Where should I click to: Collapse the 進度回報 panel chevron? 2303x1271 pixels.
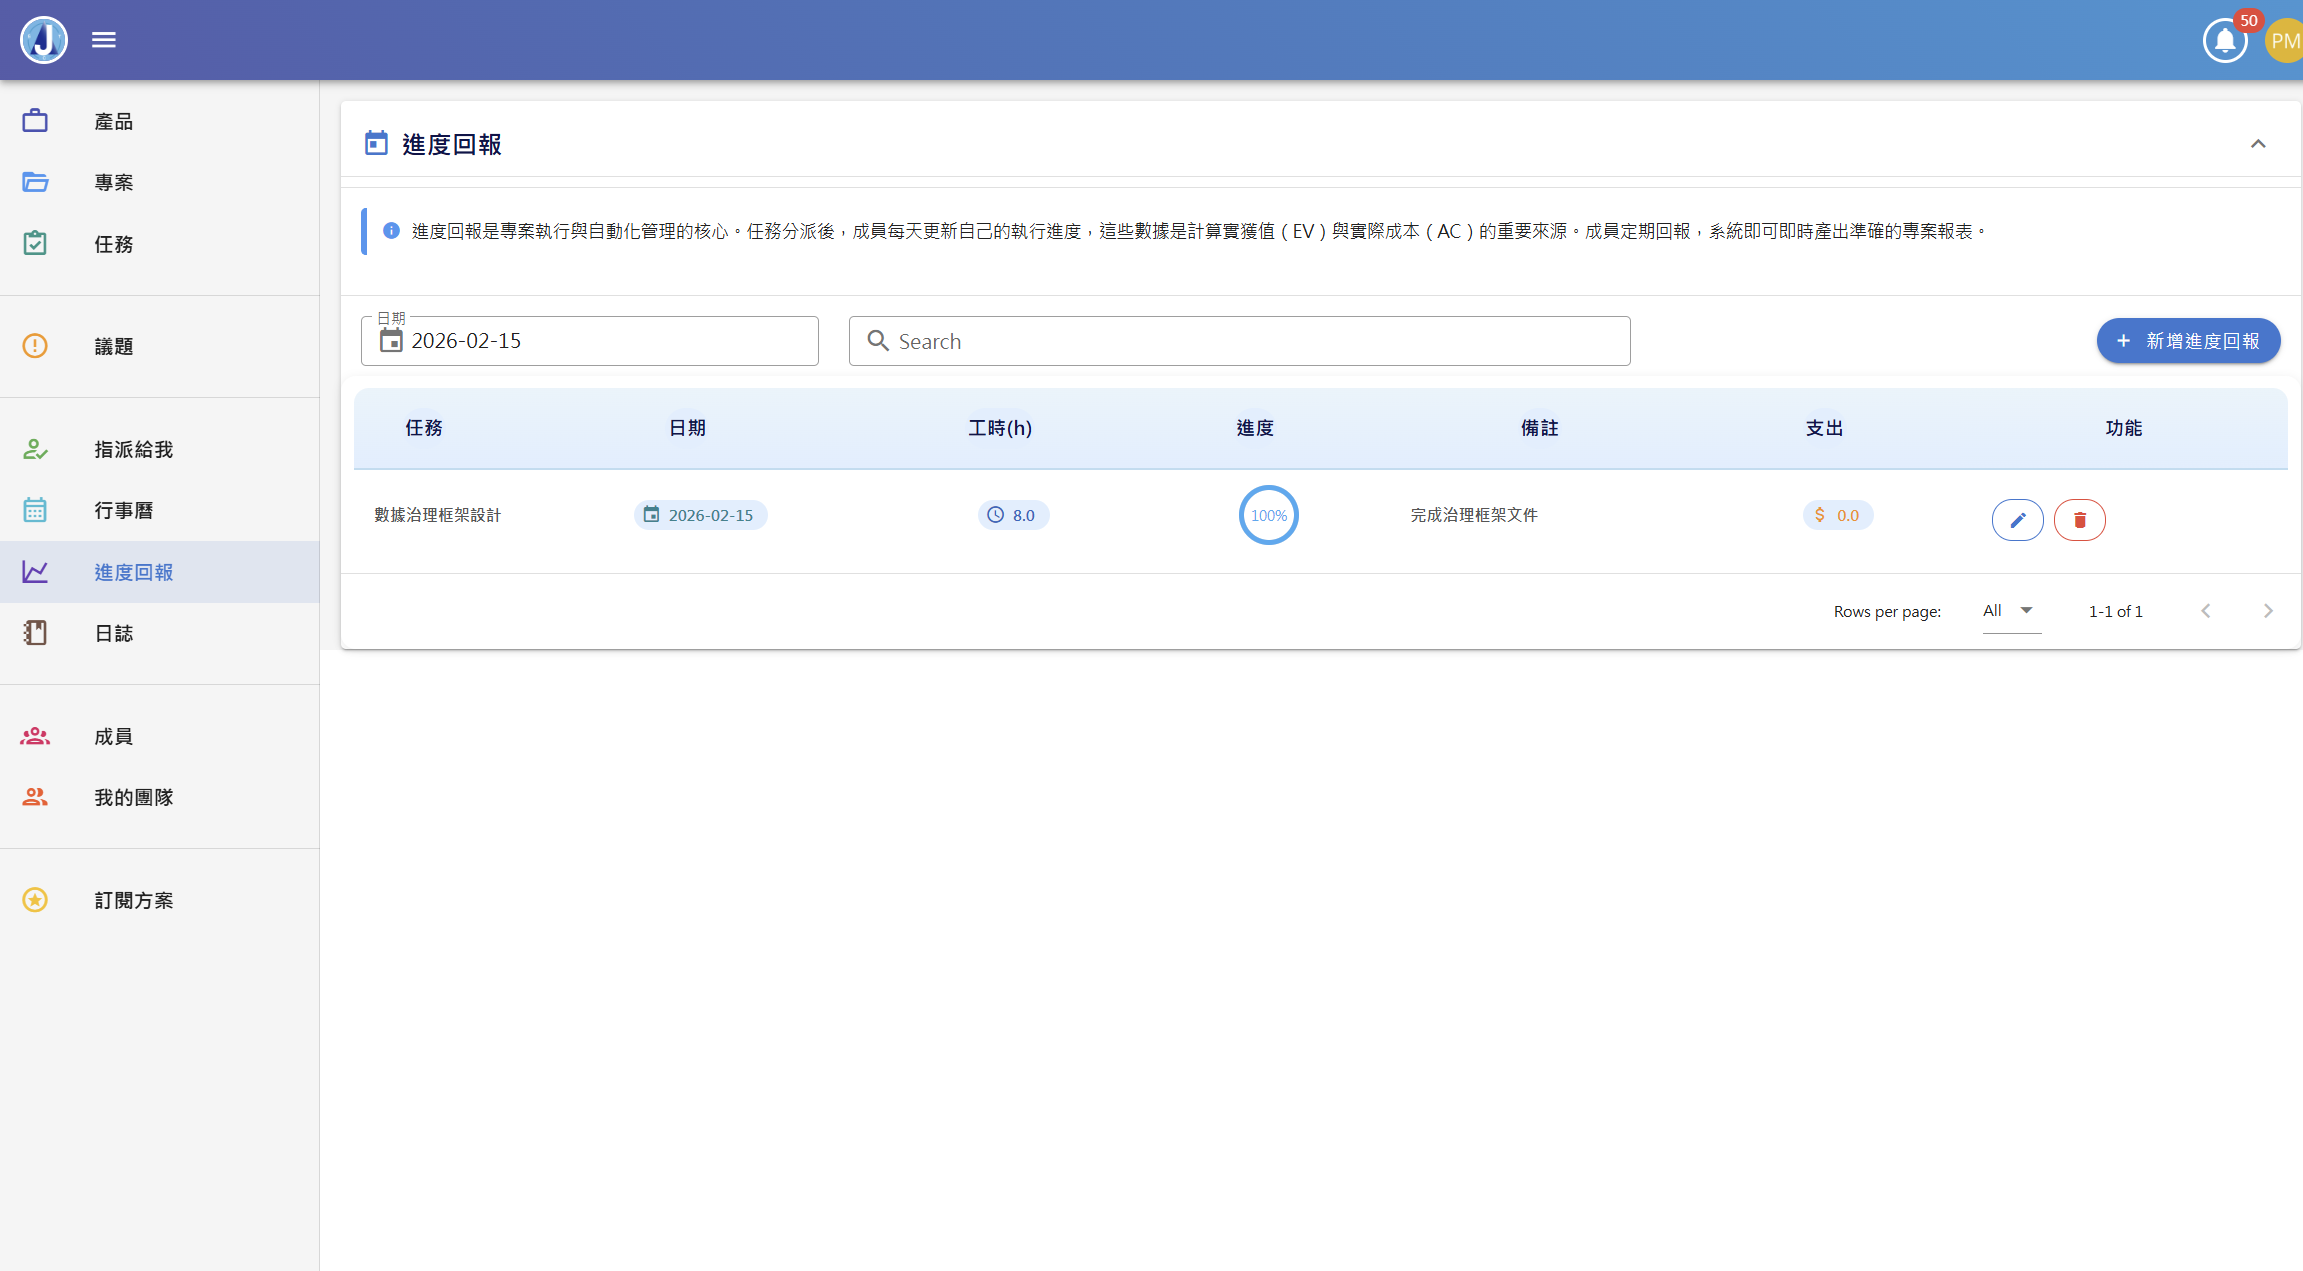2258,144
